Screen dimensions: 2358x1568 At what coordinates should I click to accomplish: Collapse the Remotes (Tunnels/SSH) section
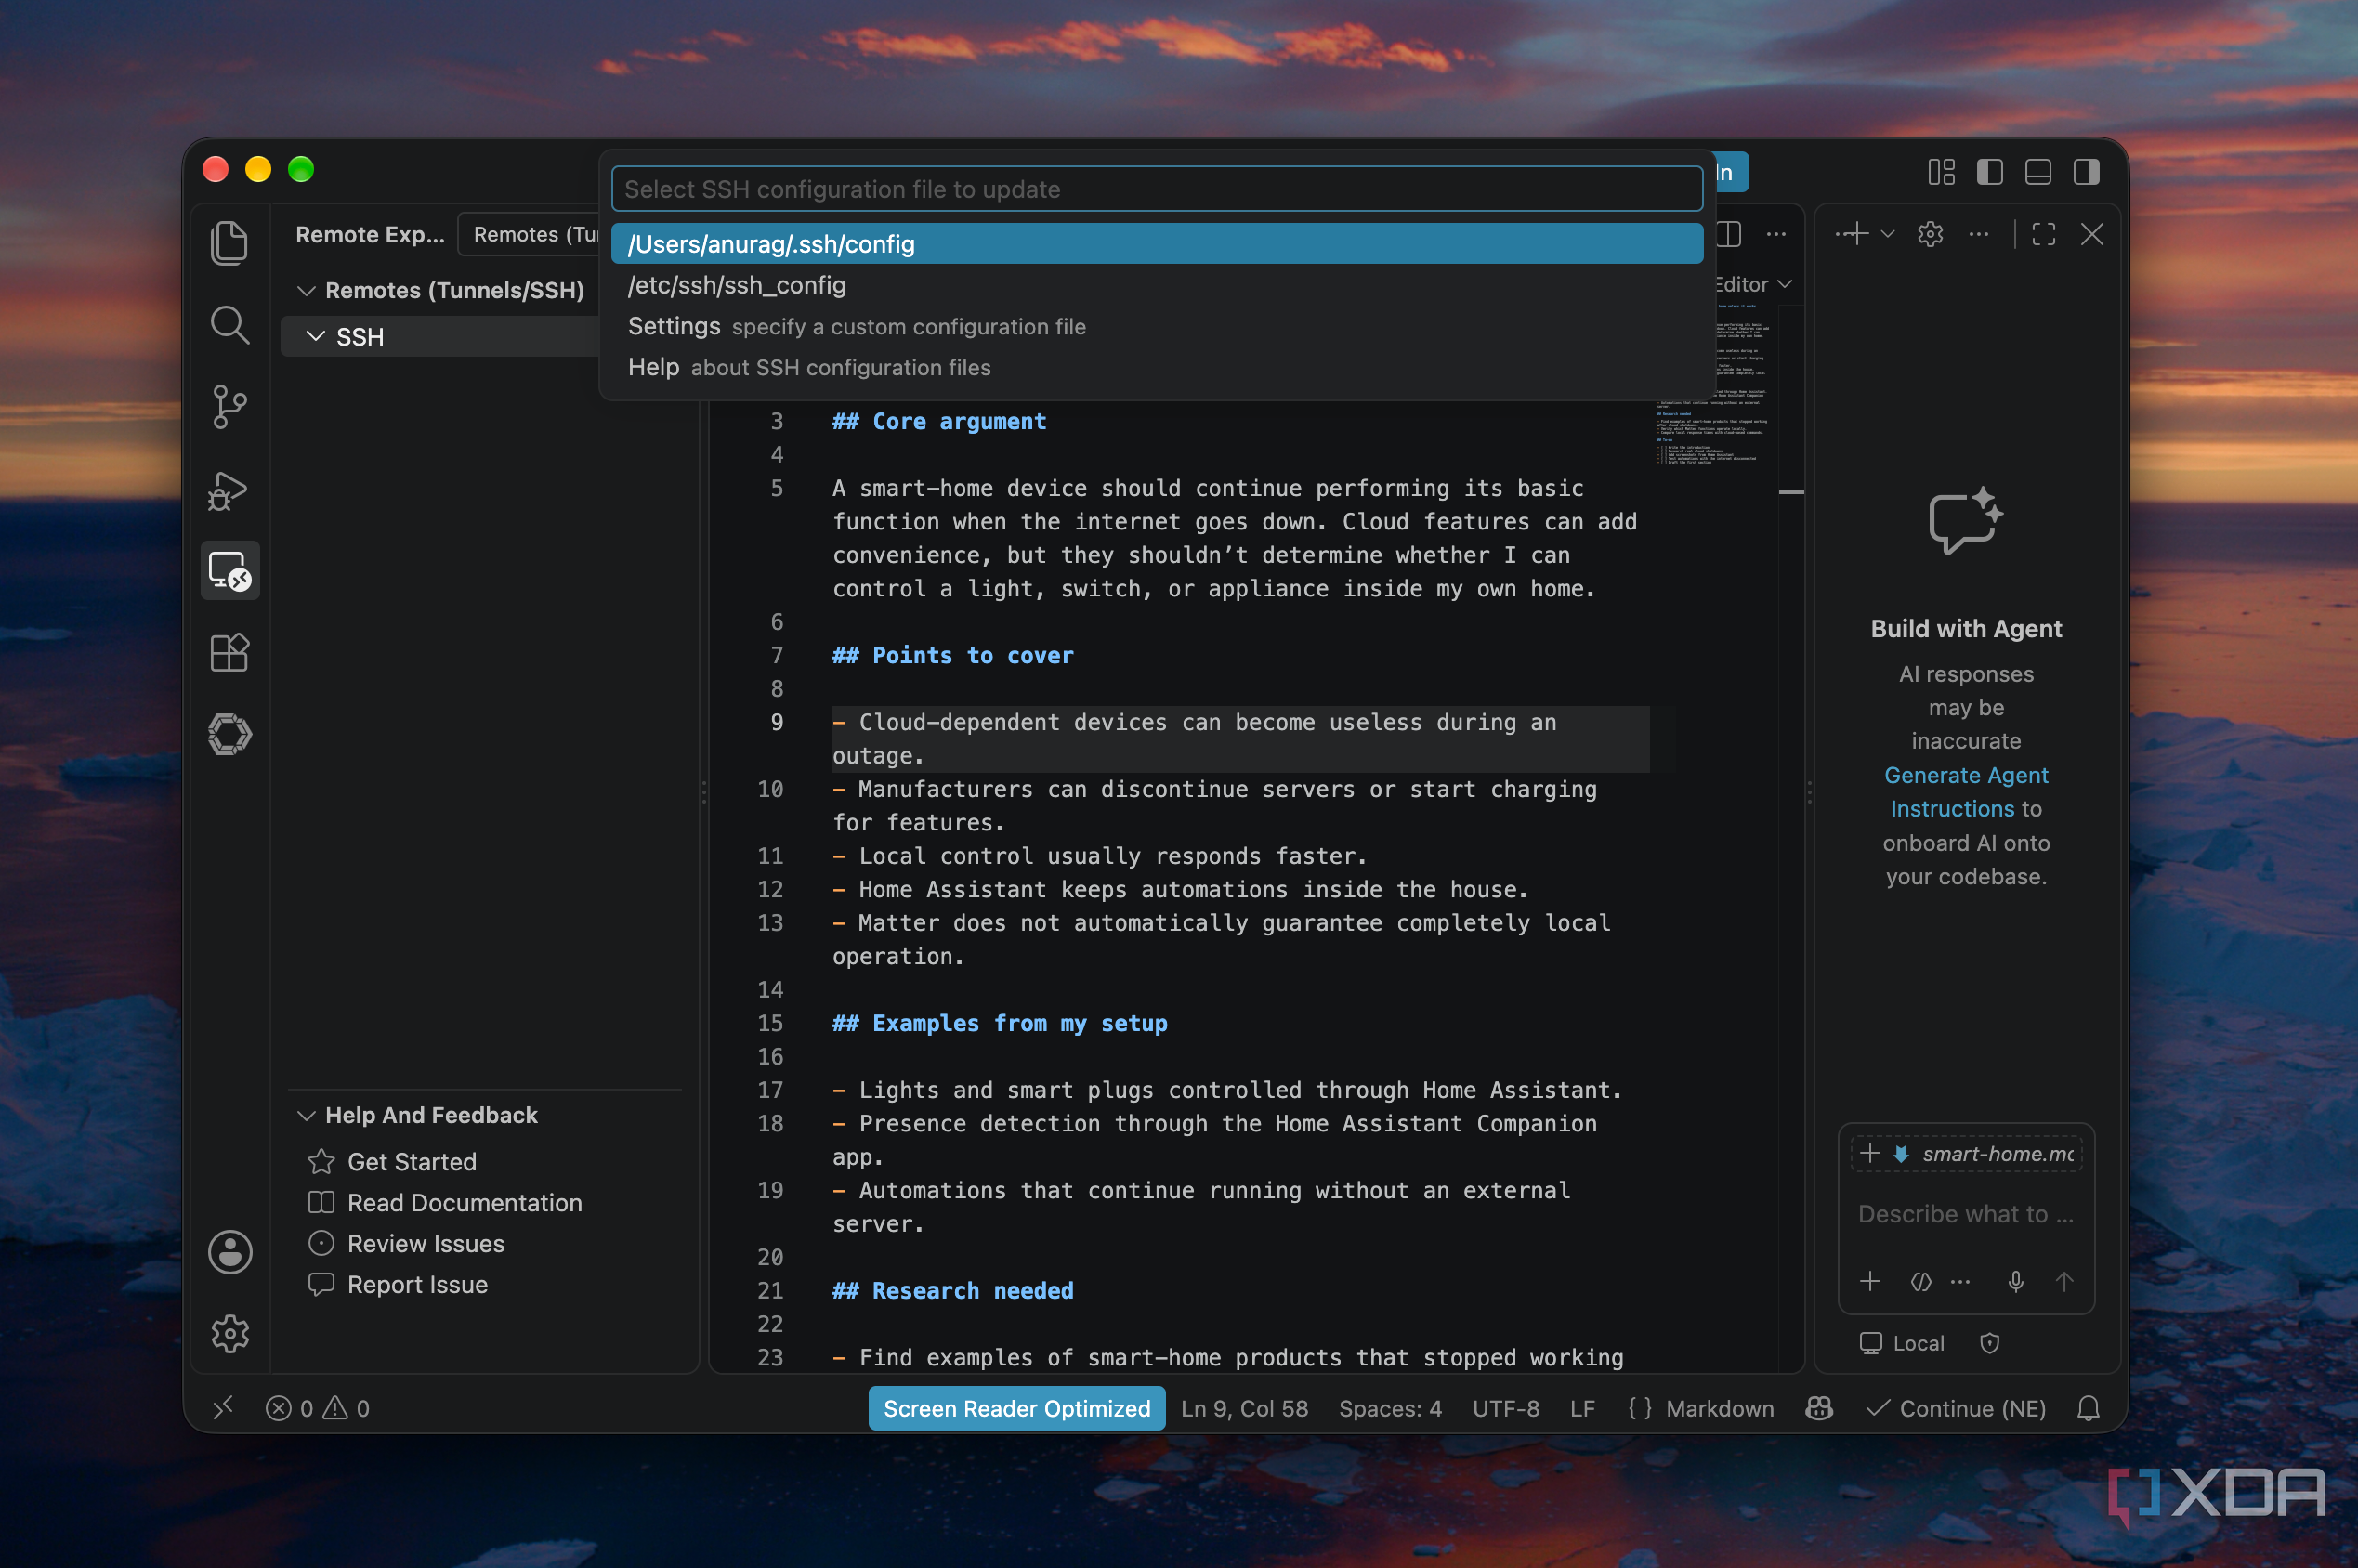click(307, 290)
